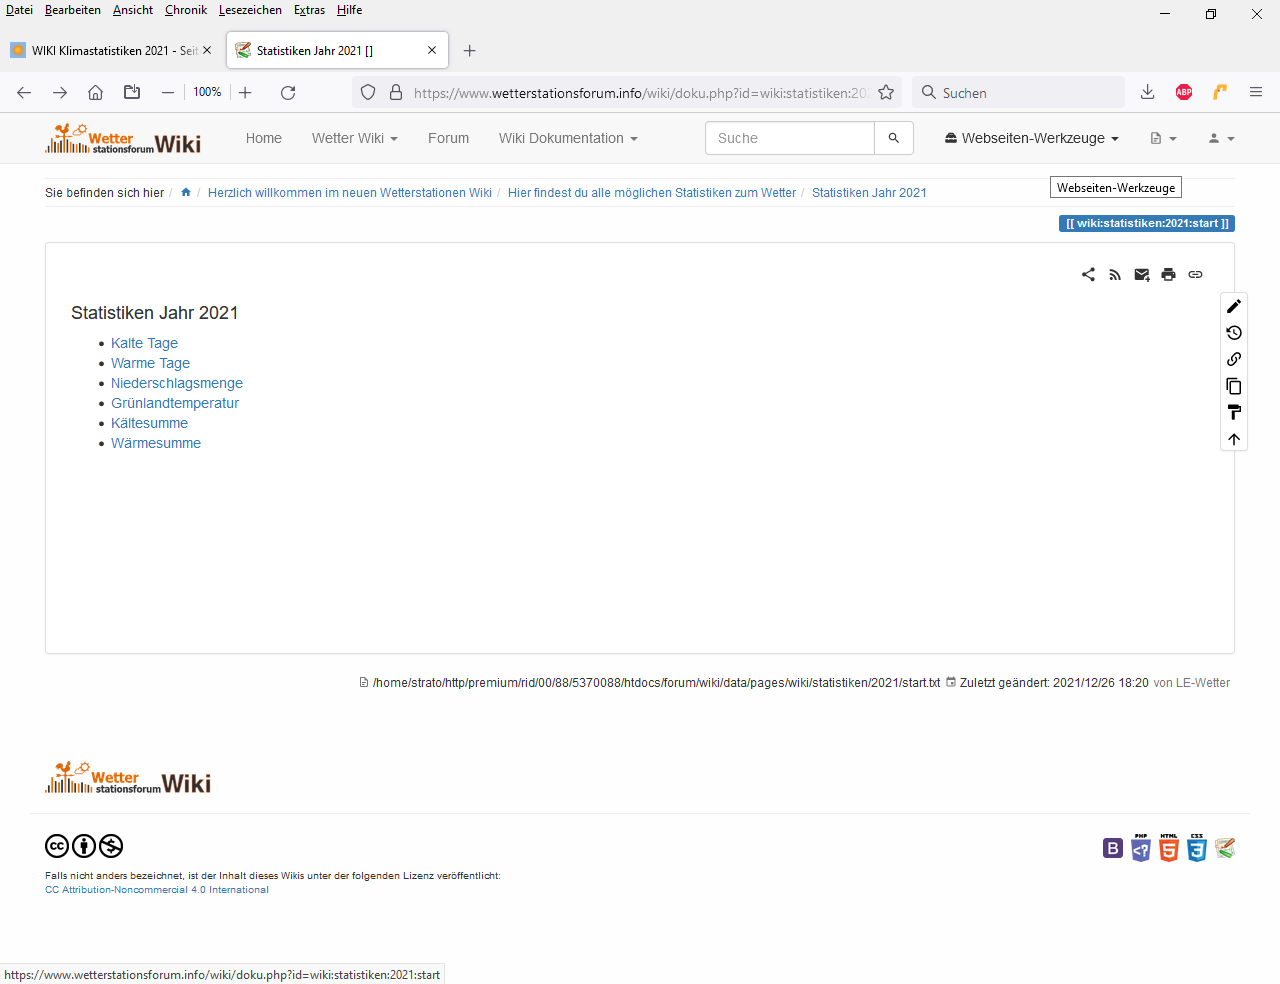Click the permalink chain icon beside the printer
Screen dimensions: 1280x984
pos(1195,275)
